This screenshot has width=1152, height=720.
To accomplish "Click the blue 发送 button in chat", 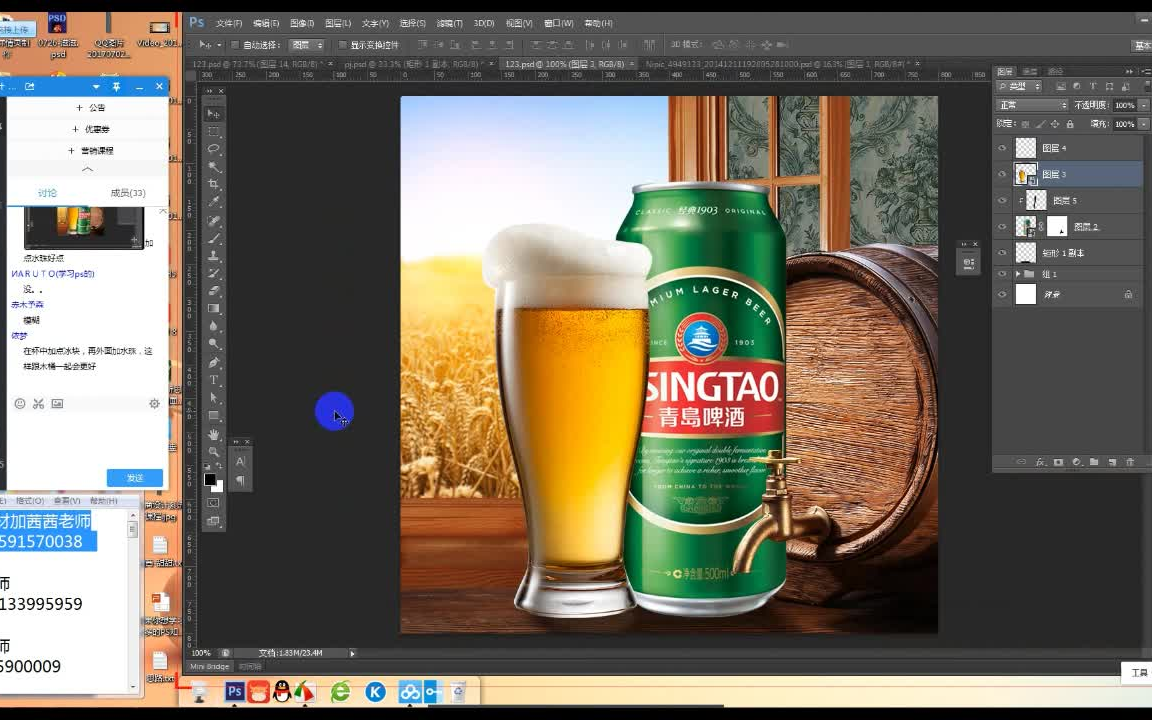I will pyautogui.click(x=135, y=478).
